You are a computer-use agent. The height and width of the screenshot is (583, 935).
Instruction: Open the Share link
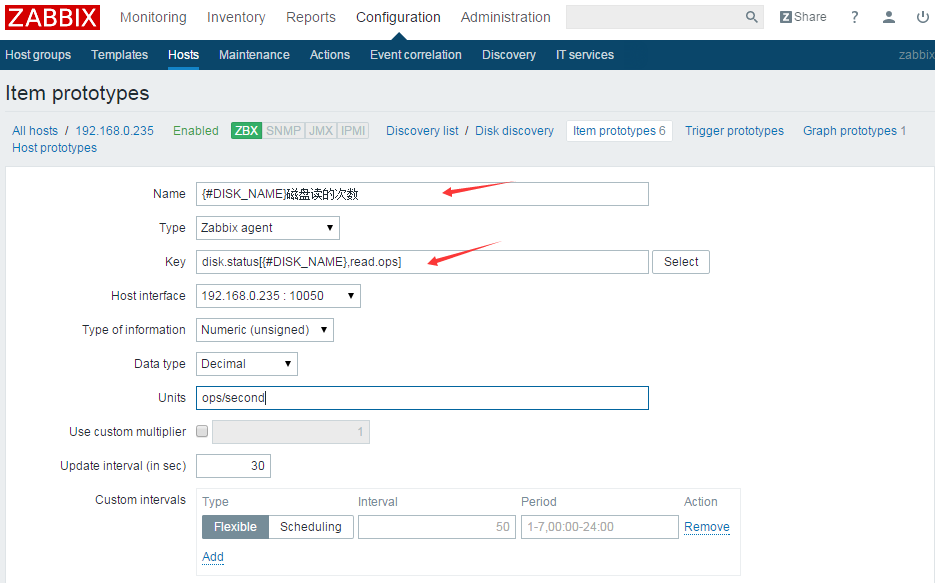point(803,17)
